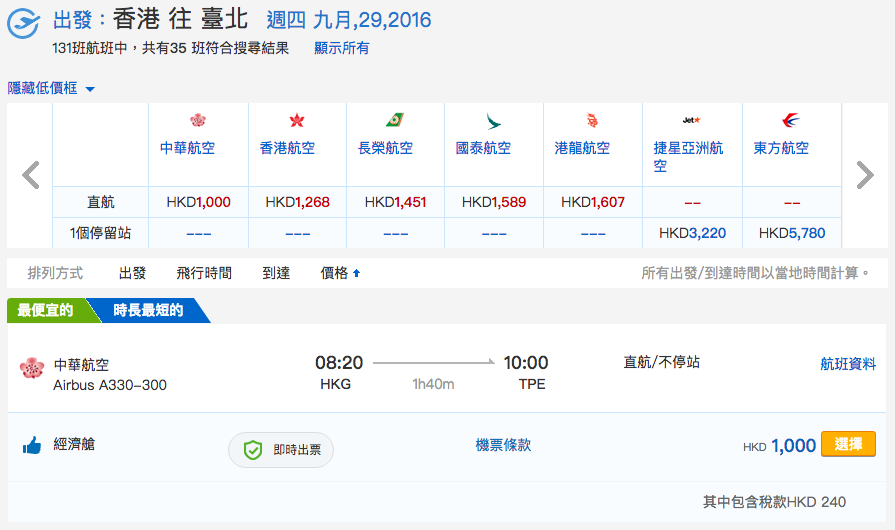Select the HKD1,451 direct flight price

396,202
